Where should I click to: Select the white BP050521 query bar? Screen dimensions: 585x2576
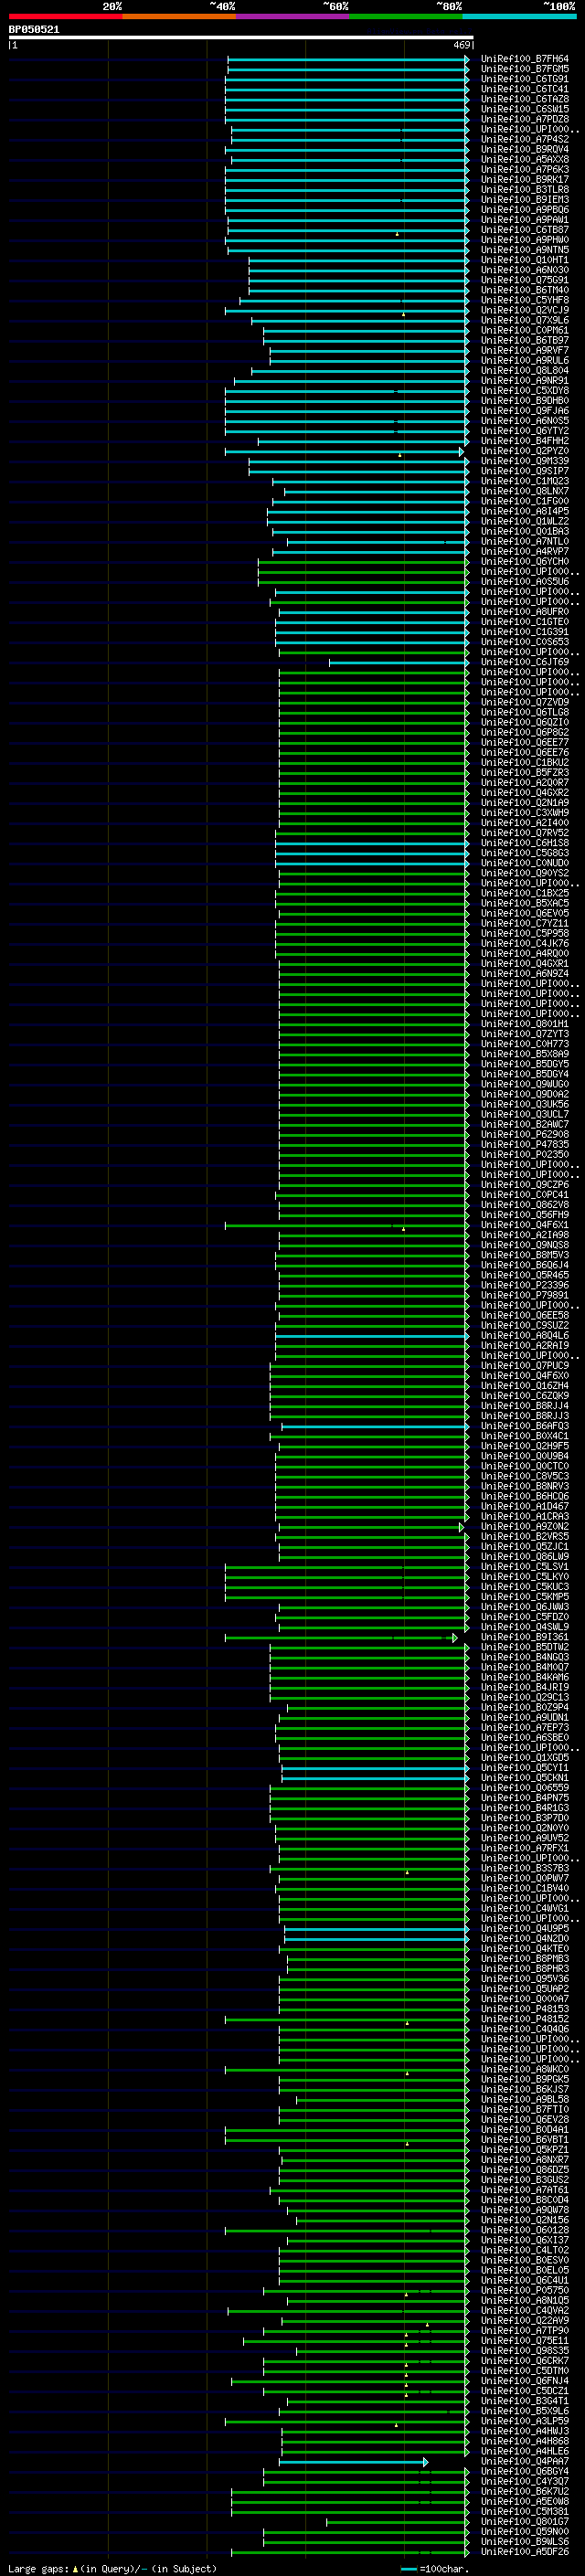coord(240,38)
